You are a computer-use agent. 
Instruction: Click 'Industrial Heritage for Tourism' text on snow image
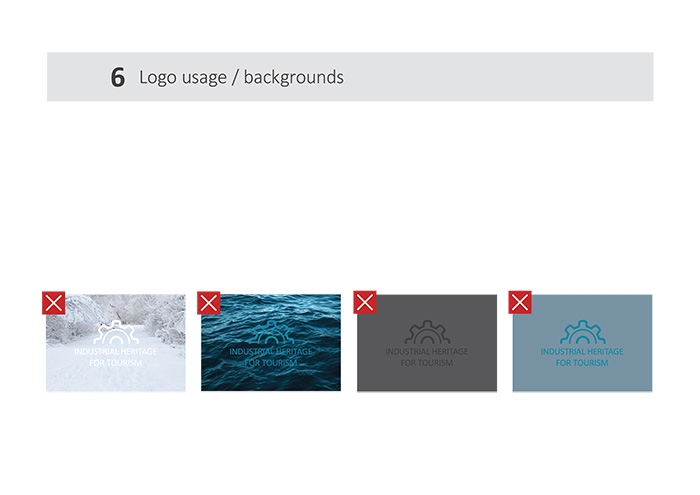pos(115,357)
